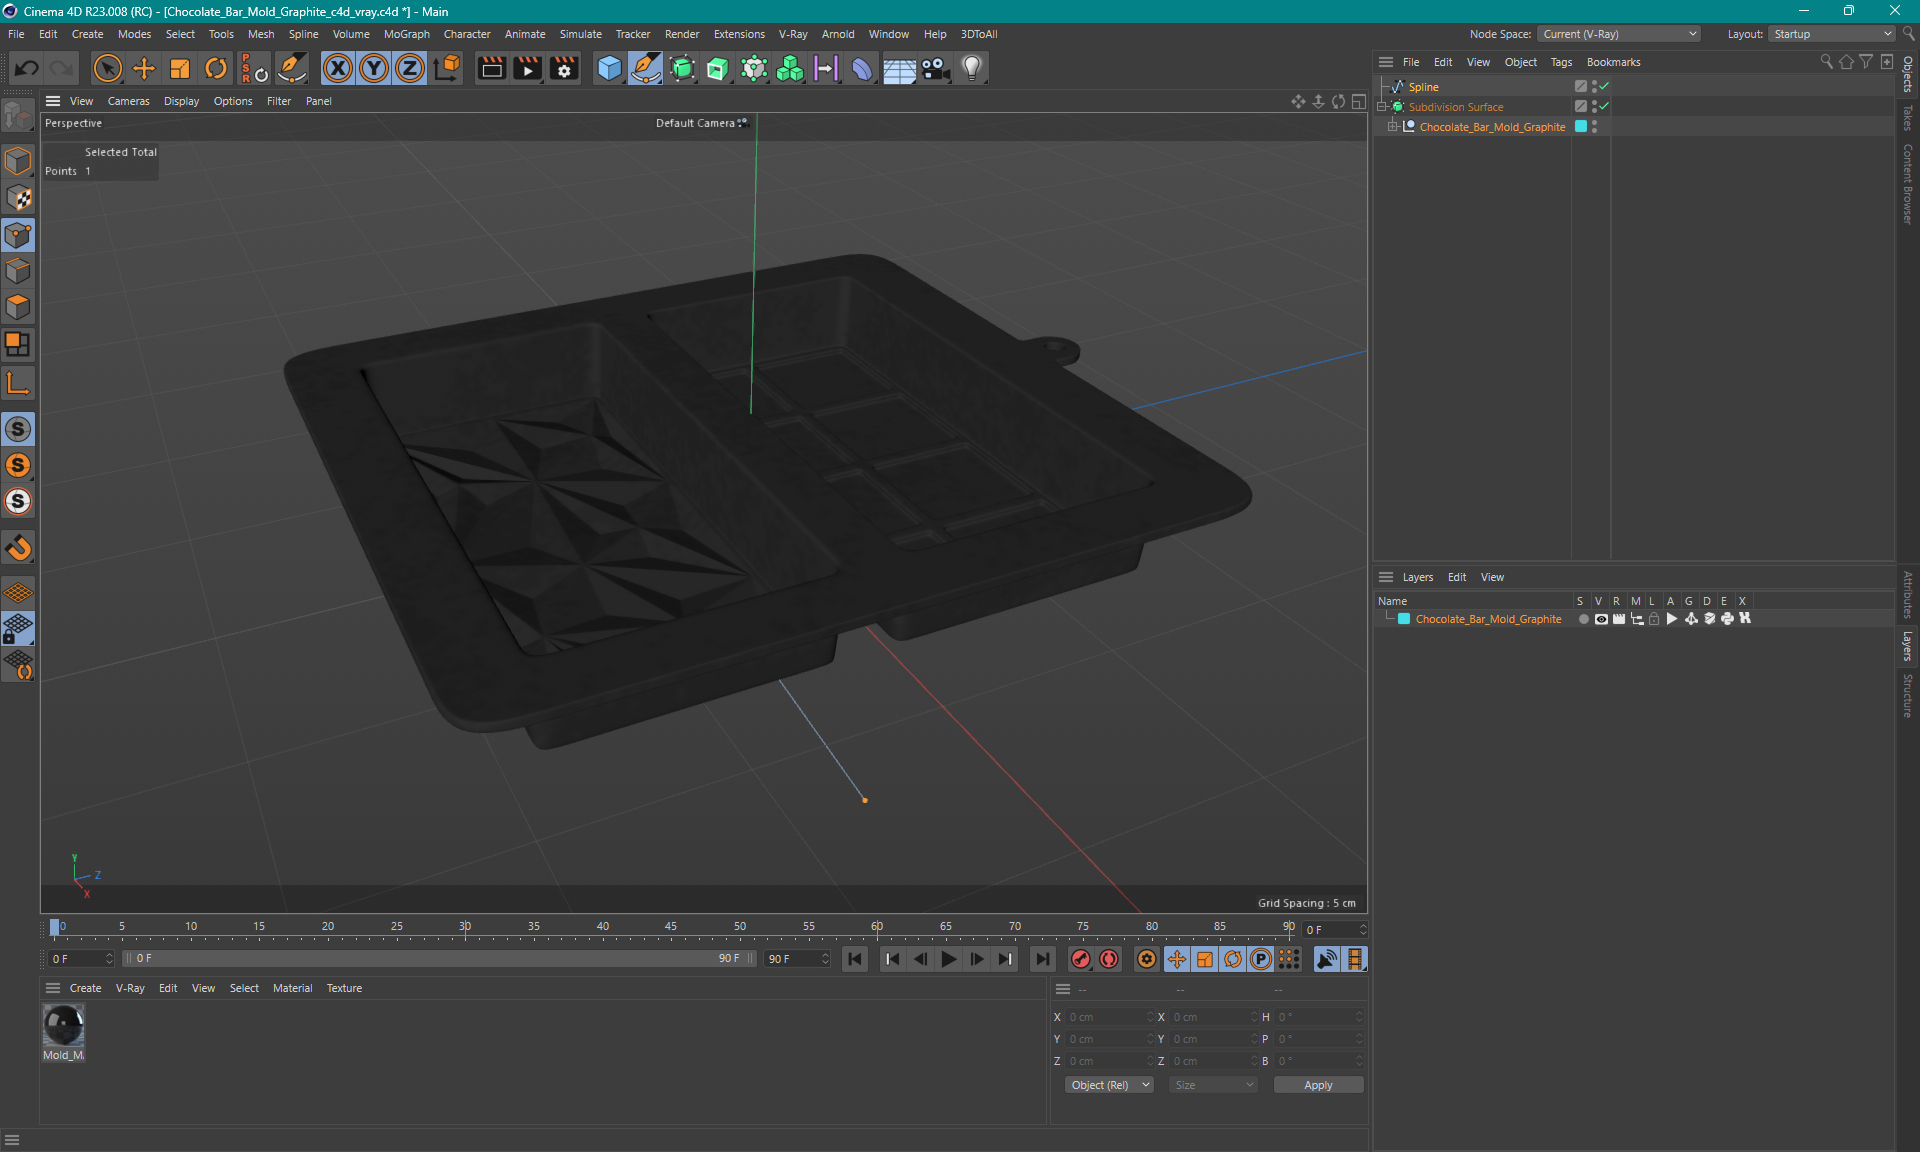
Task: Select the Rotate tool
Action: [216, 68]
